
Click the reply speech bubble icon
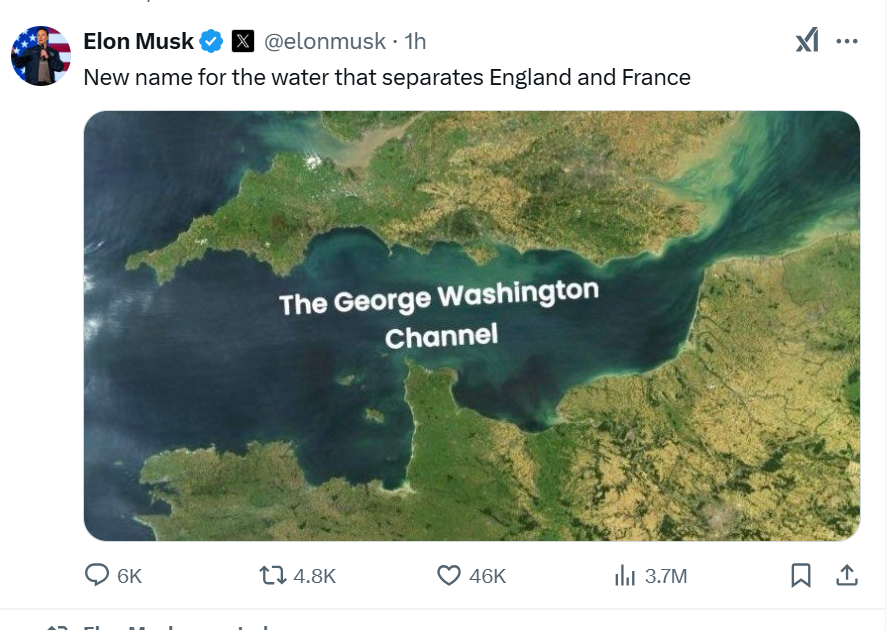click(97, 575)
